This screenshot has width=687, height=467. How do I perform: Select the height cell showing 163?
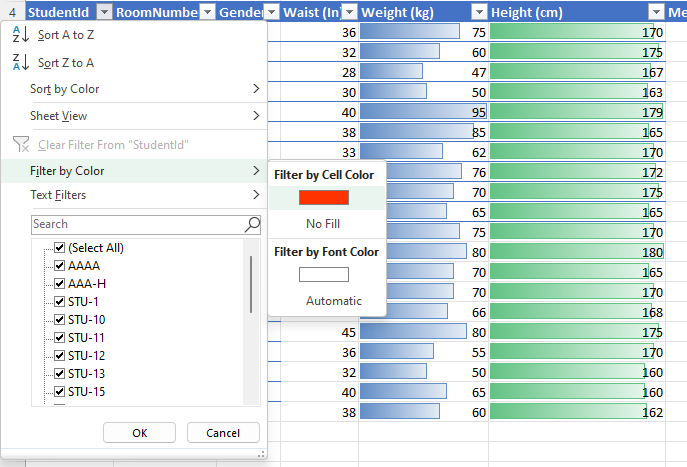point(577,92)
